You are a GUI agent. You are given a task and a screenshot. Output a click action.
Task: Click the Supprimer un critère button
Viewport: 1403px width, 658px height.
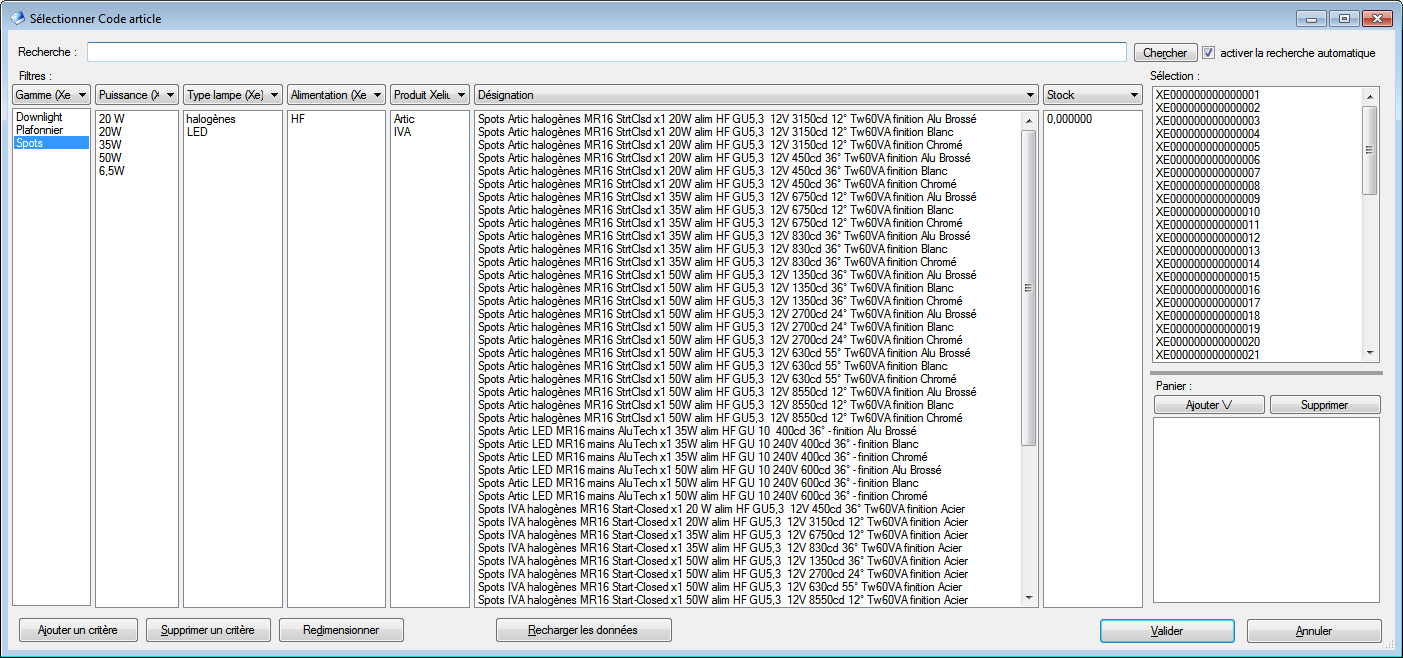coord(208,630)
